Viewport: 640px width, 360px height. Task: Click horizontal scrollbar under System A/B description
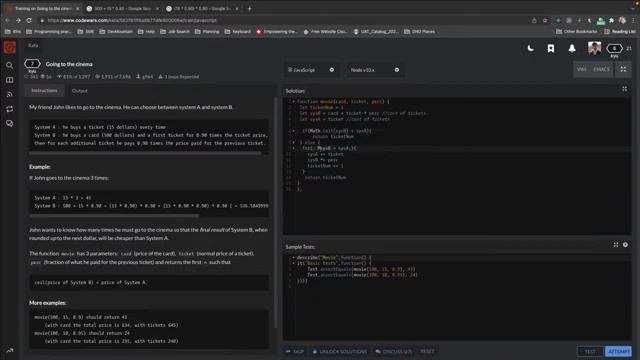tap(145, 153)
